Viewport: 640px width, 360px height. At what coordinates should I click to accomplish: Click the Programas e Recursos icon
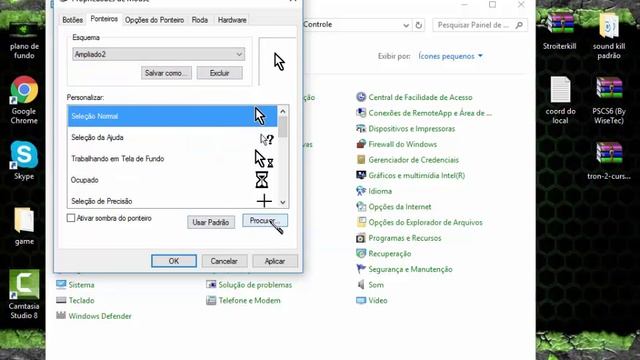[x=361, y=238]
